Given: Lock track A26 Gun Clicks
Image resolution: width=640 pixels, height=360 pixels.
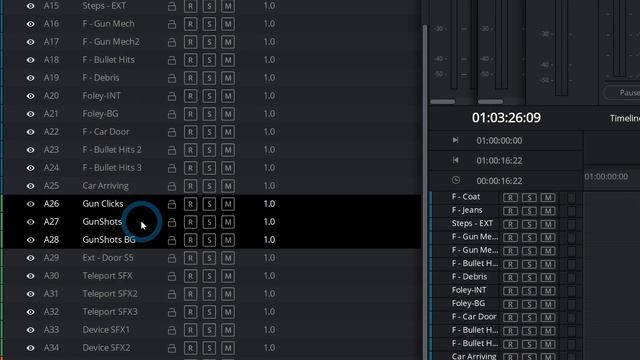Looking at the screenshot, I should [x=172, y=204].
